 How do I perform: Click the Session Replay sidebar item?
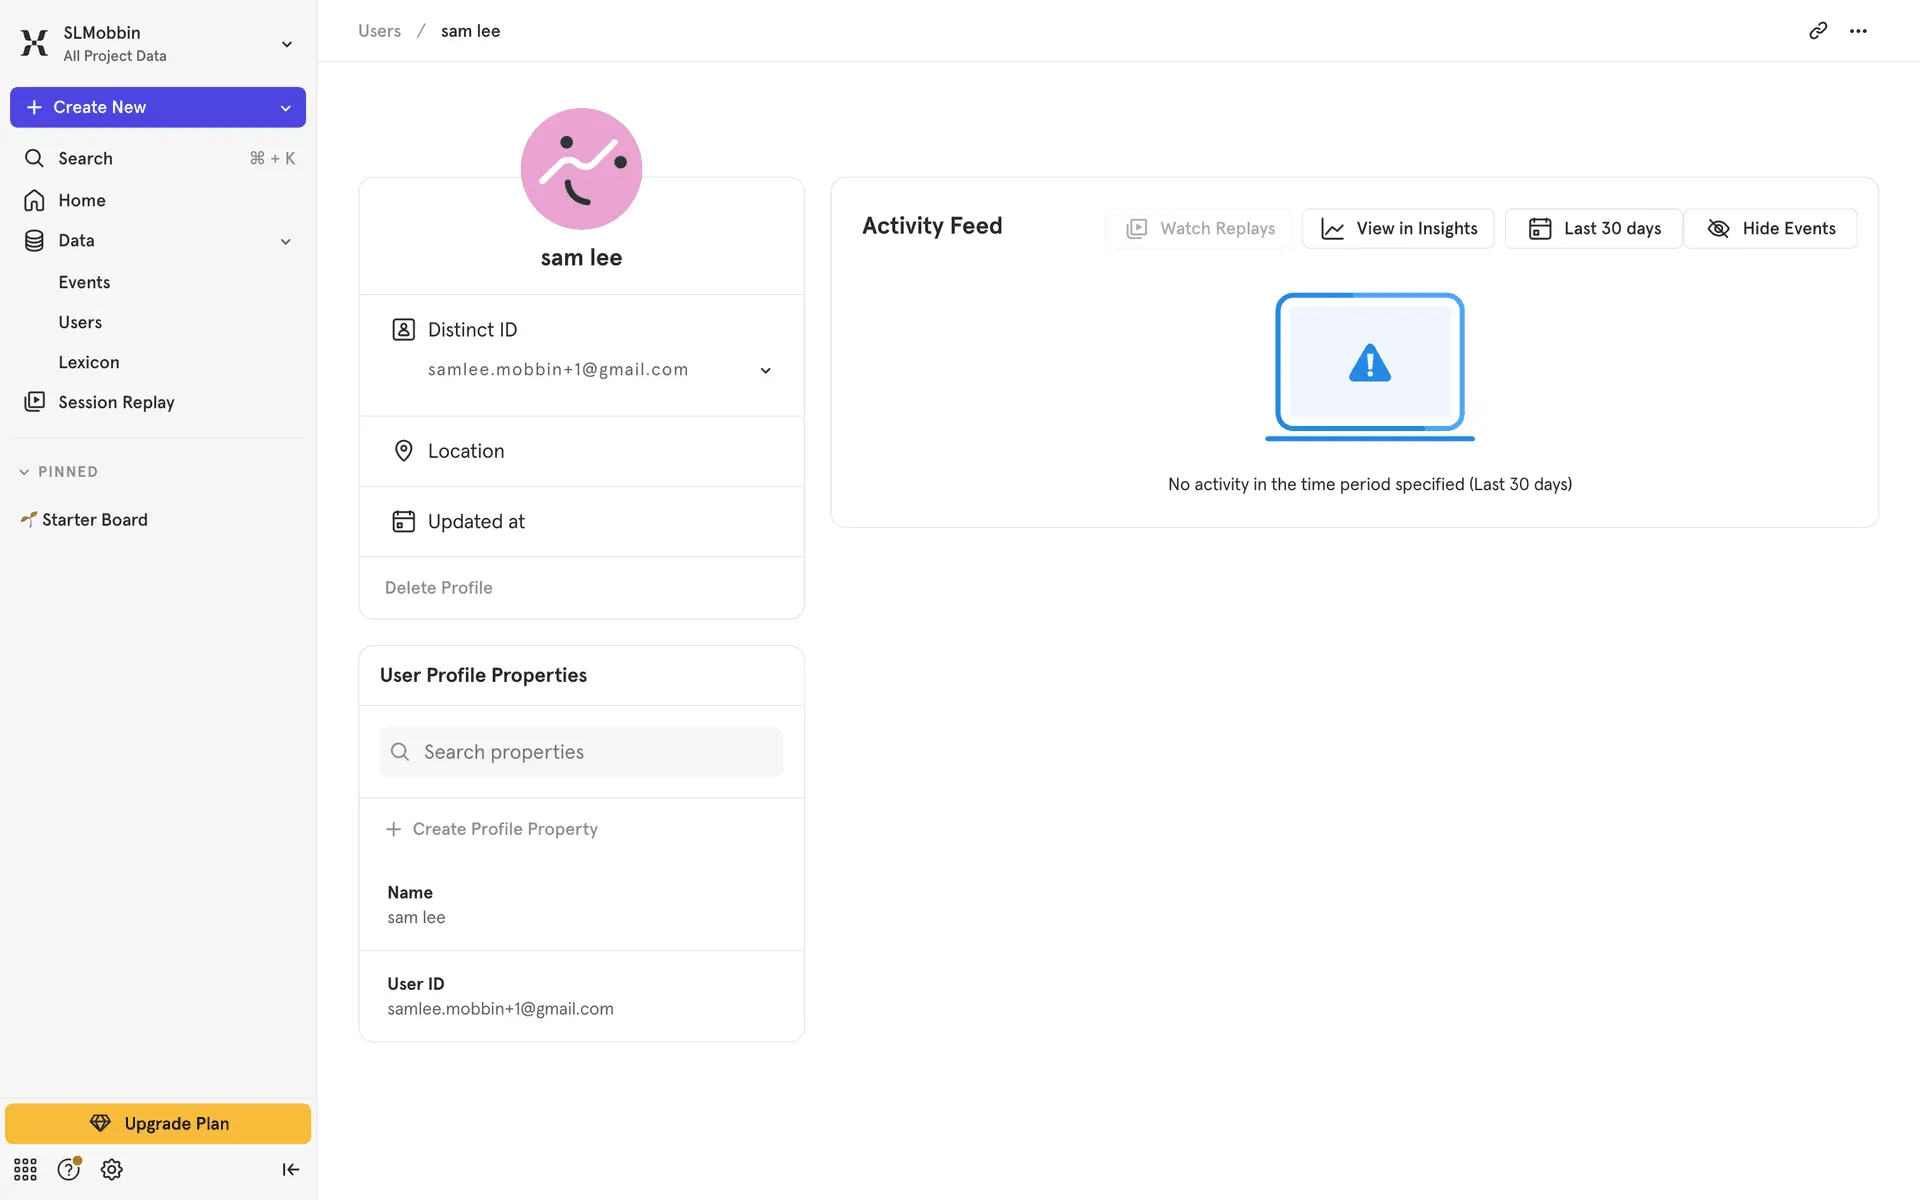pyautogui.click(x=116, y=402)
